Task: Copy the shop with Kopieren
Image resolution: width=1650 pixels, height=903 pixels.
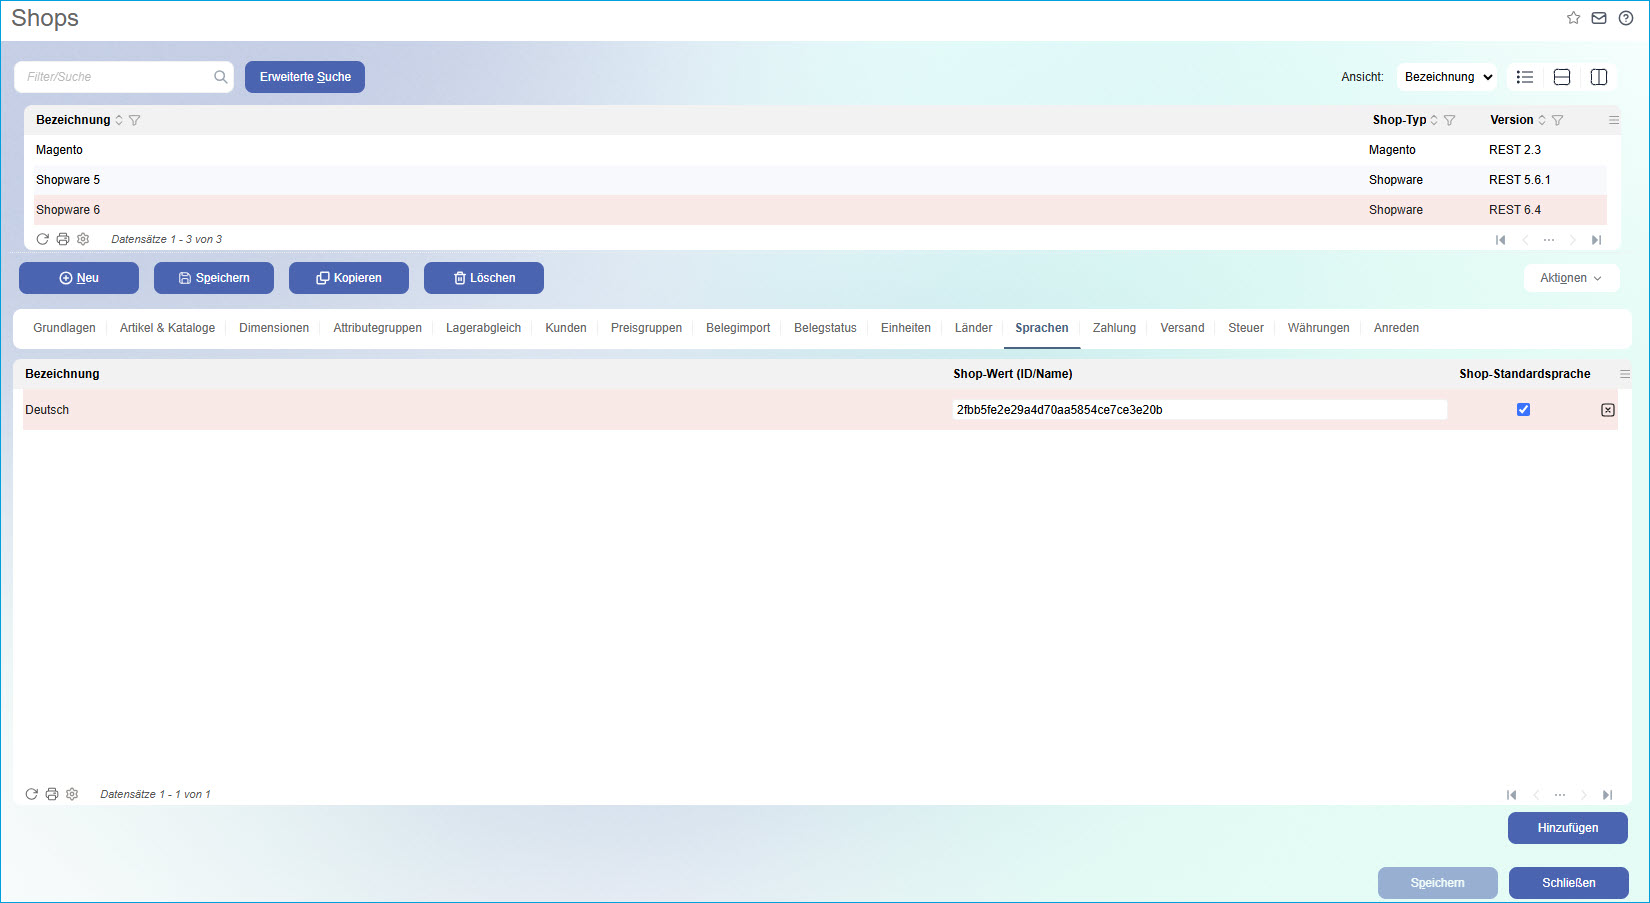Action: [349, 278]
